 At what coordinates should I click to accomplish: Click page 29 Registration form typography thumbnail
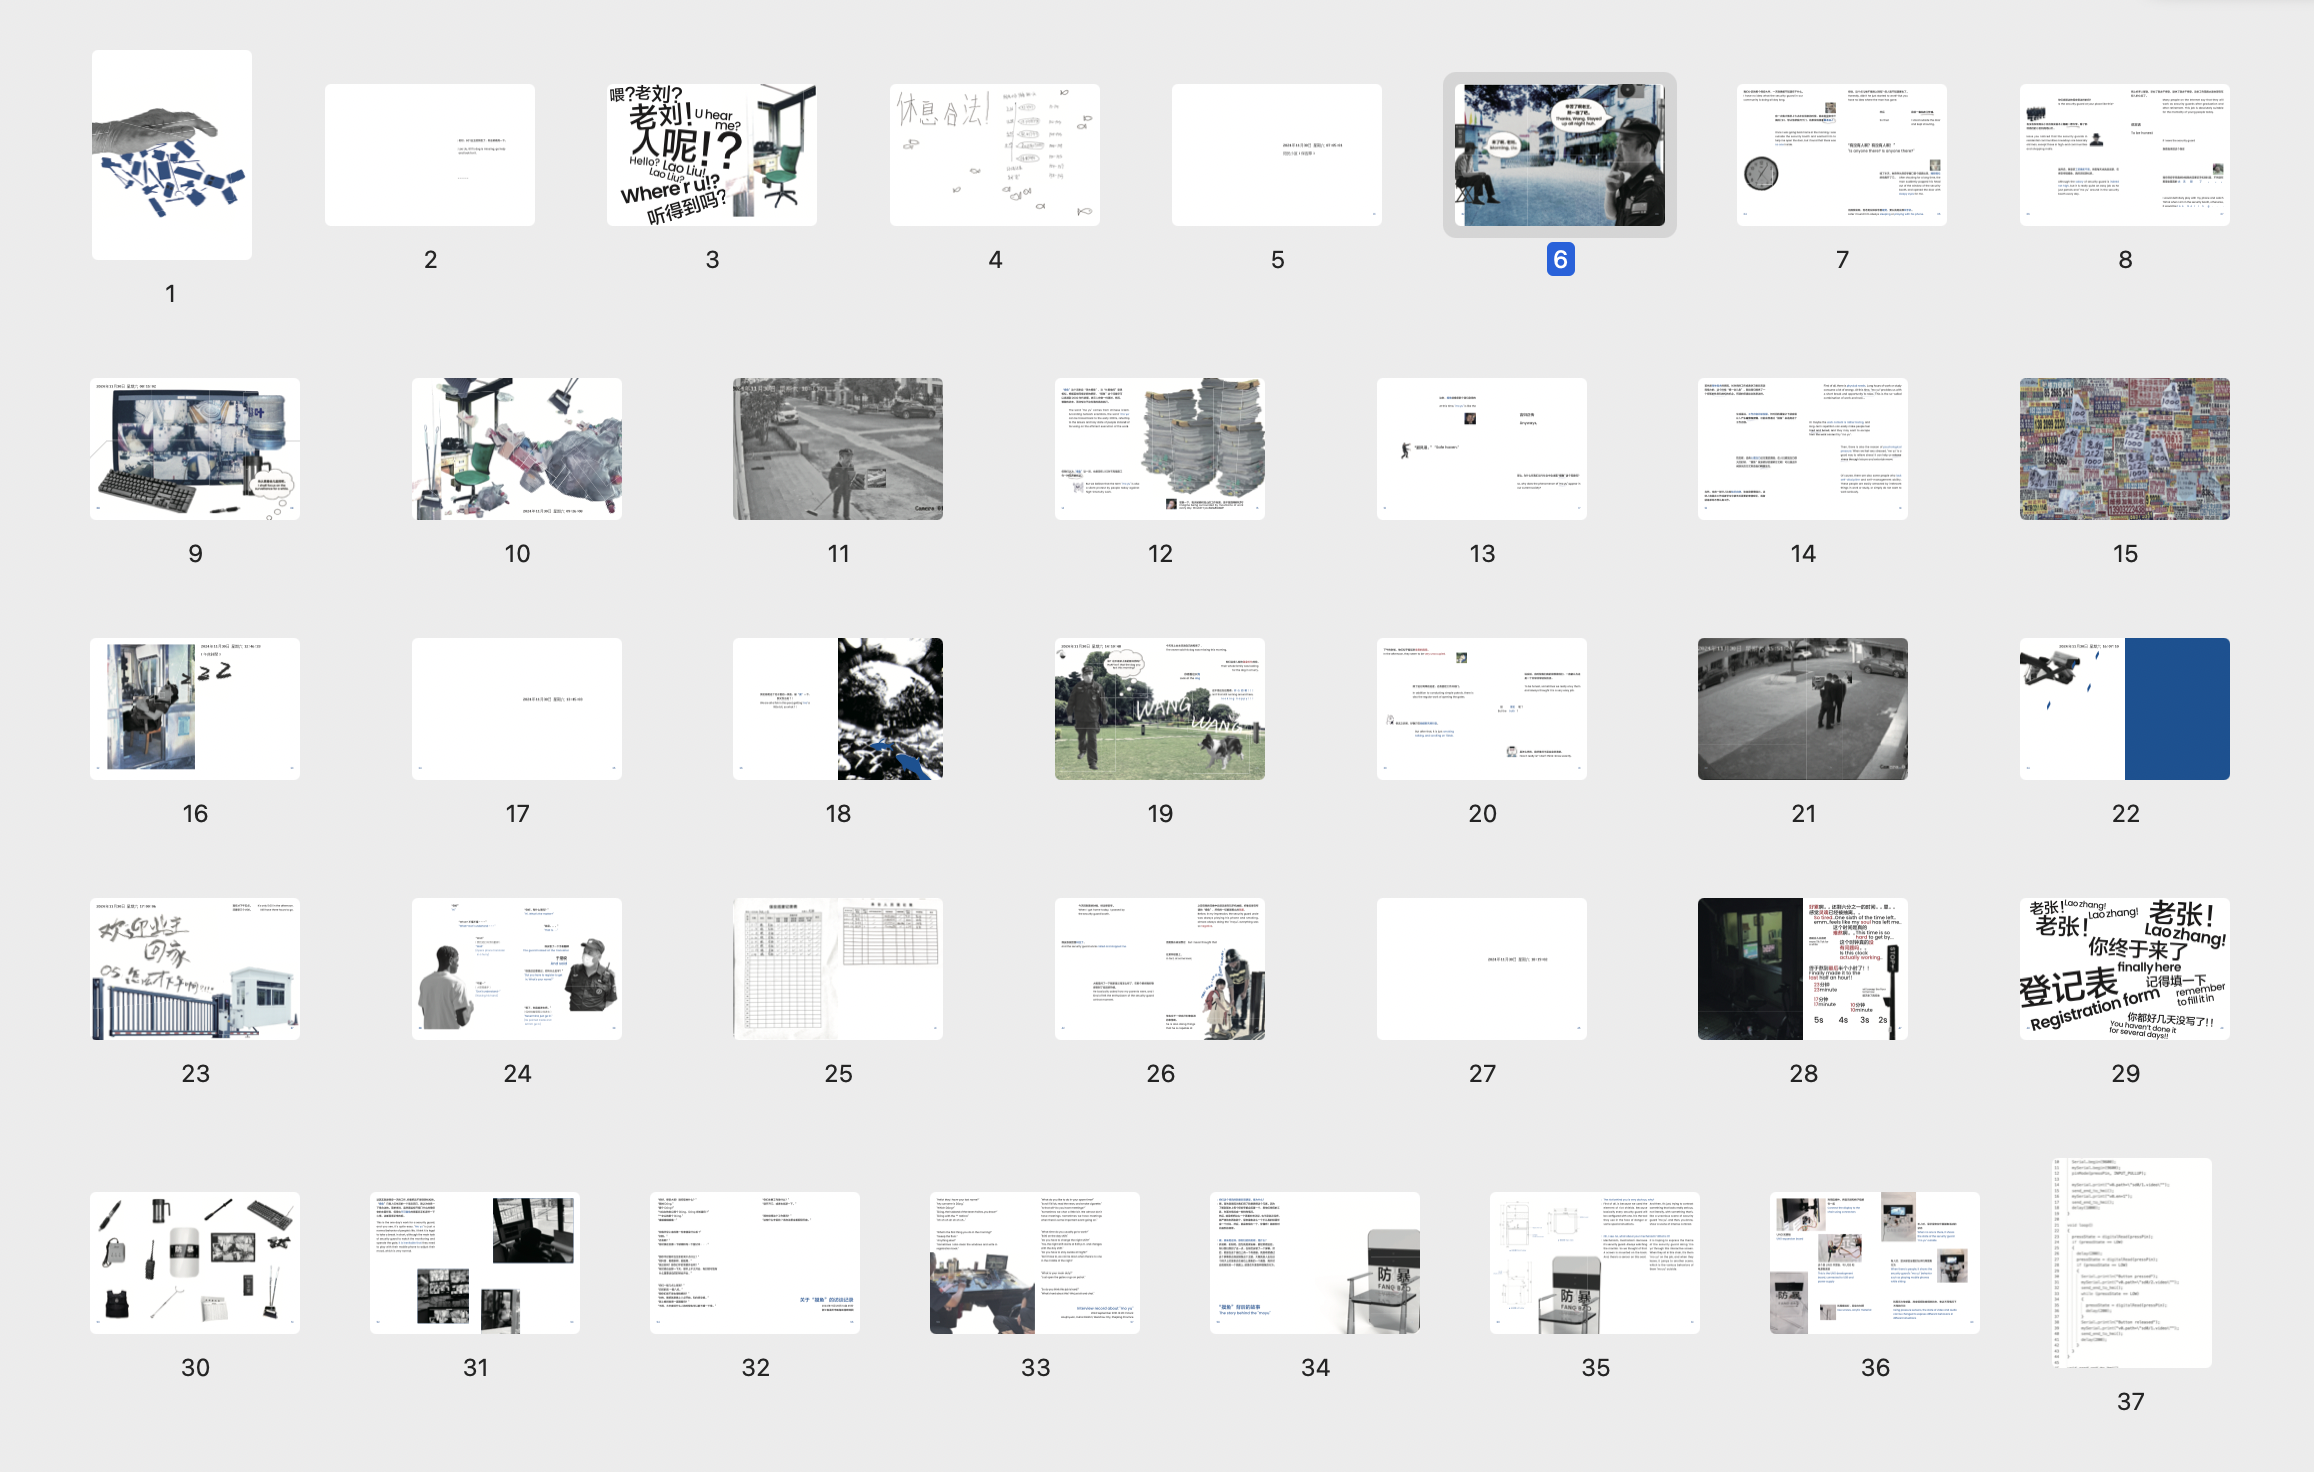(2124, 968)
